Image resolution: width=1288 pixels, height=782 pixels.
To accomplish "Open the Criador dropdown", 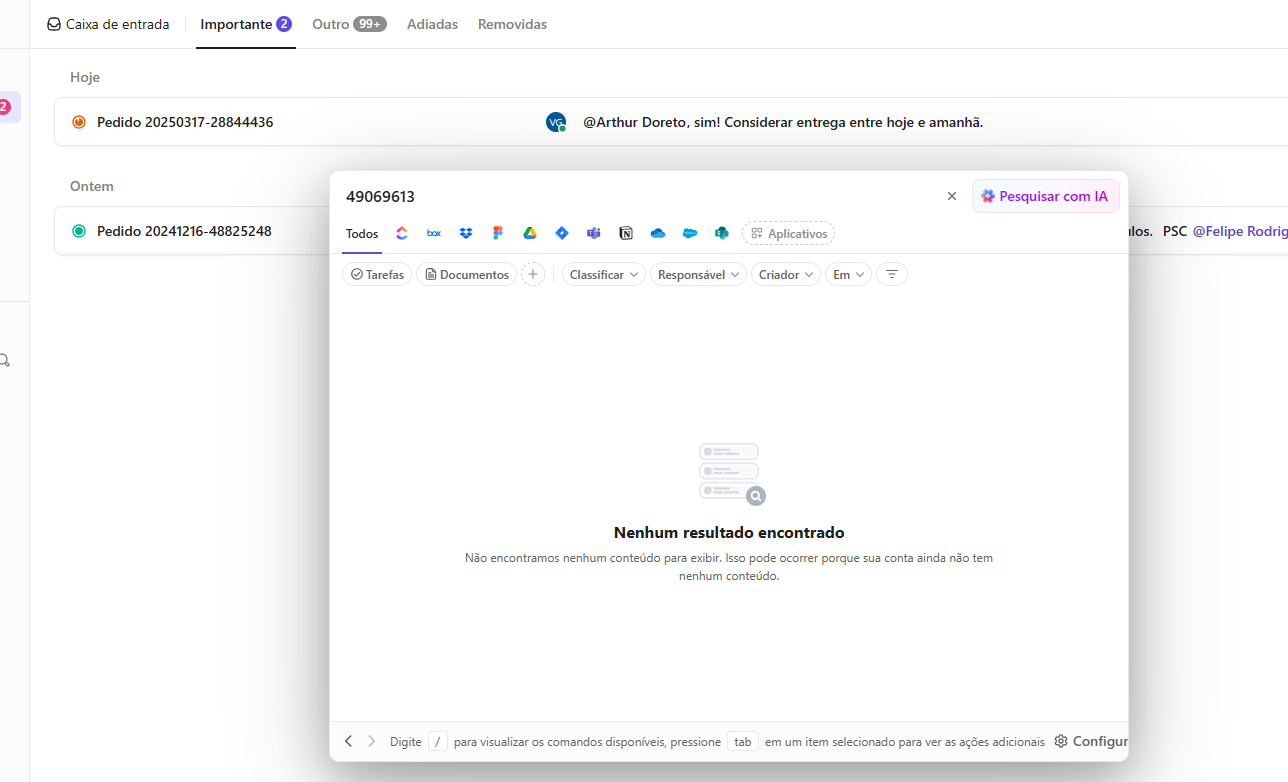I will click(x=785, y=274).
